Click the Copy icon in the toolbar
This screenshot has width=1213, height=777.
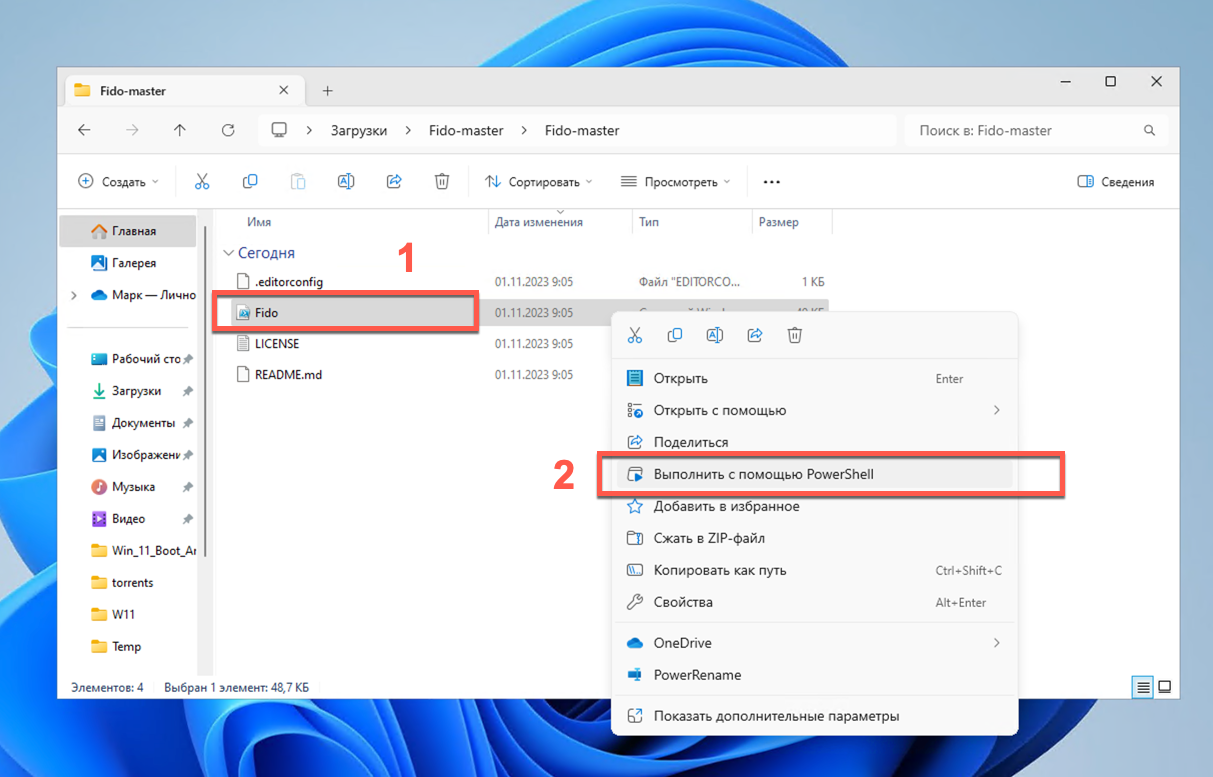click(250, 181)
